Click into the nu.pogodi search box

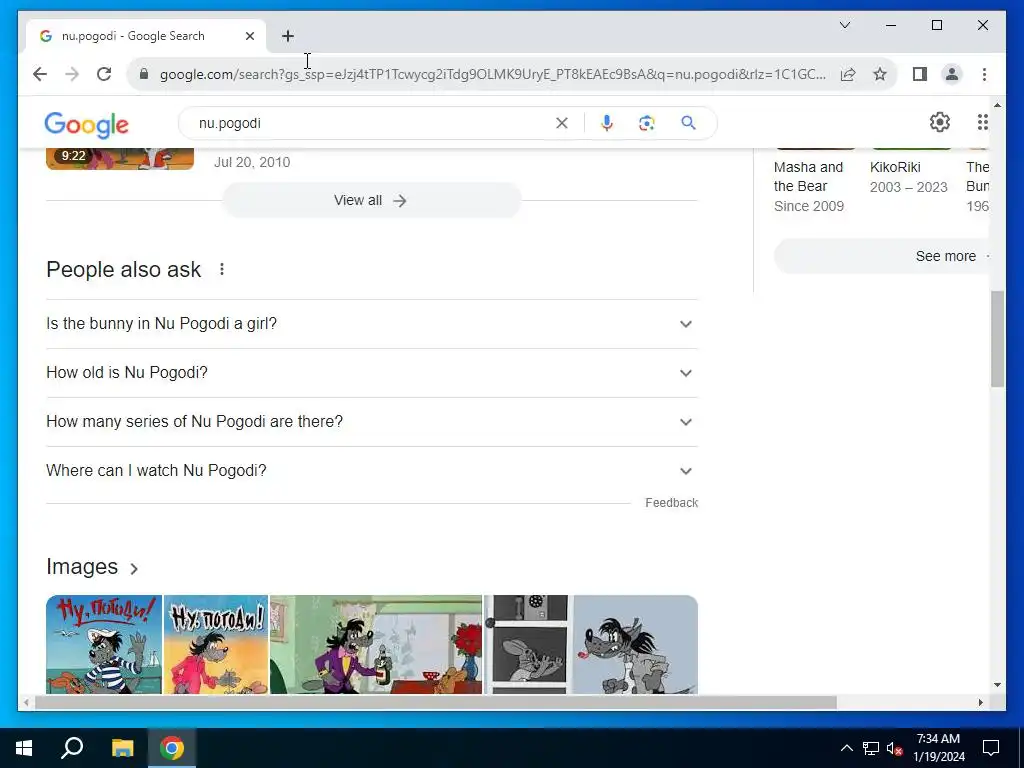372,123
